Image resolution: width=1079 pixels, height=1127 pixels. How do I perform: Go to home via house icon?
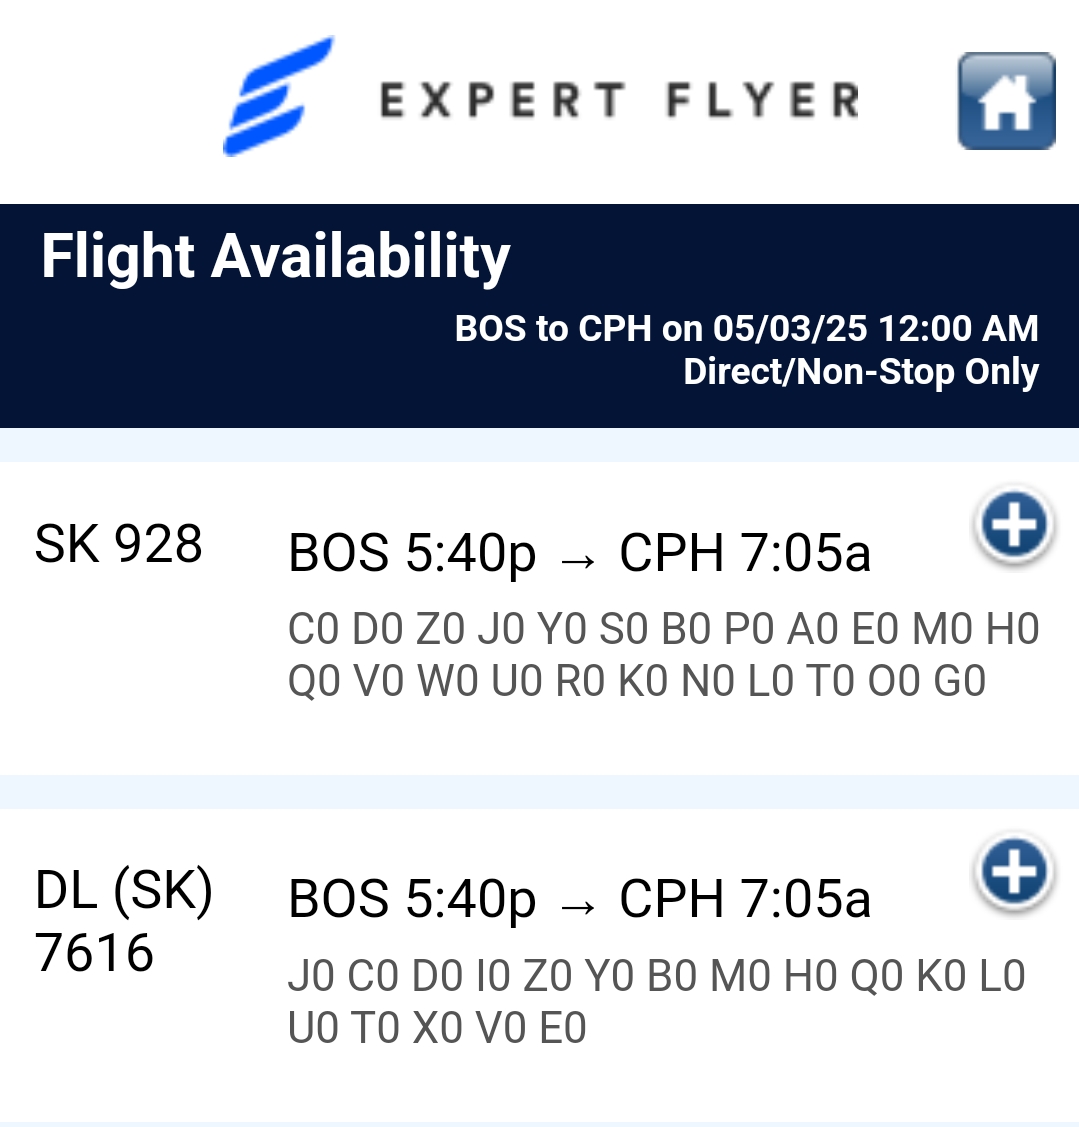1006,101
